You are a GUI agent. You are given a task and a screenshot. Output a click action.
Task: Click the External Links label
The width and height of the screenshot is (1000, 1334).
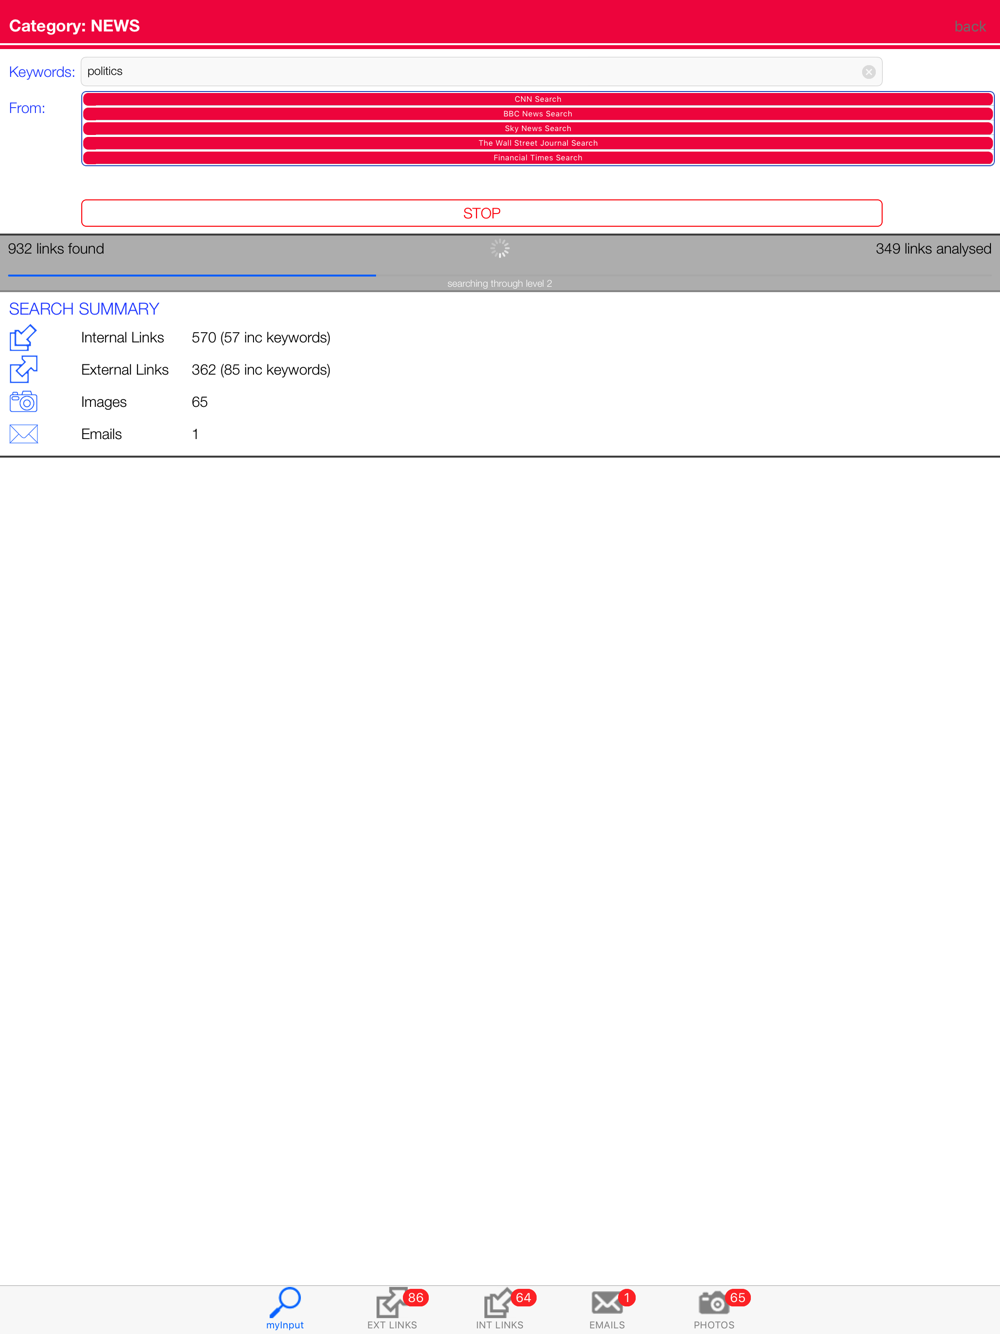(125, 370)
